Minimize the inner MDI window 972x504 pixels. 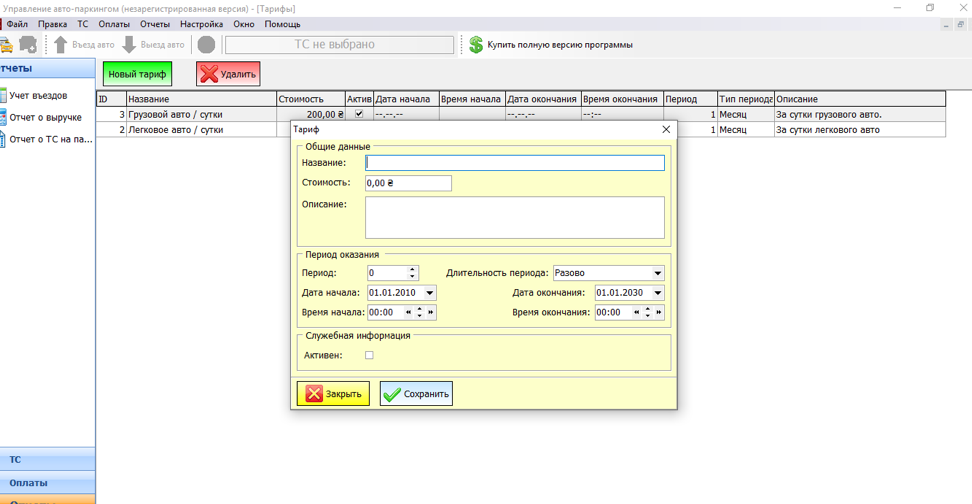tap(946, 25)
